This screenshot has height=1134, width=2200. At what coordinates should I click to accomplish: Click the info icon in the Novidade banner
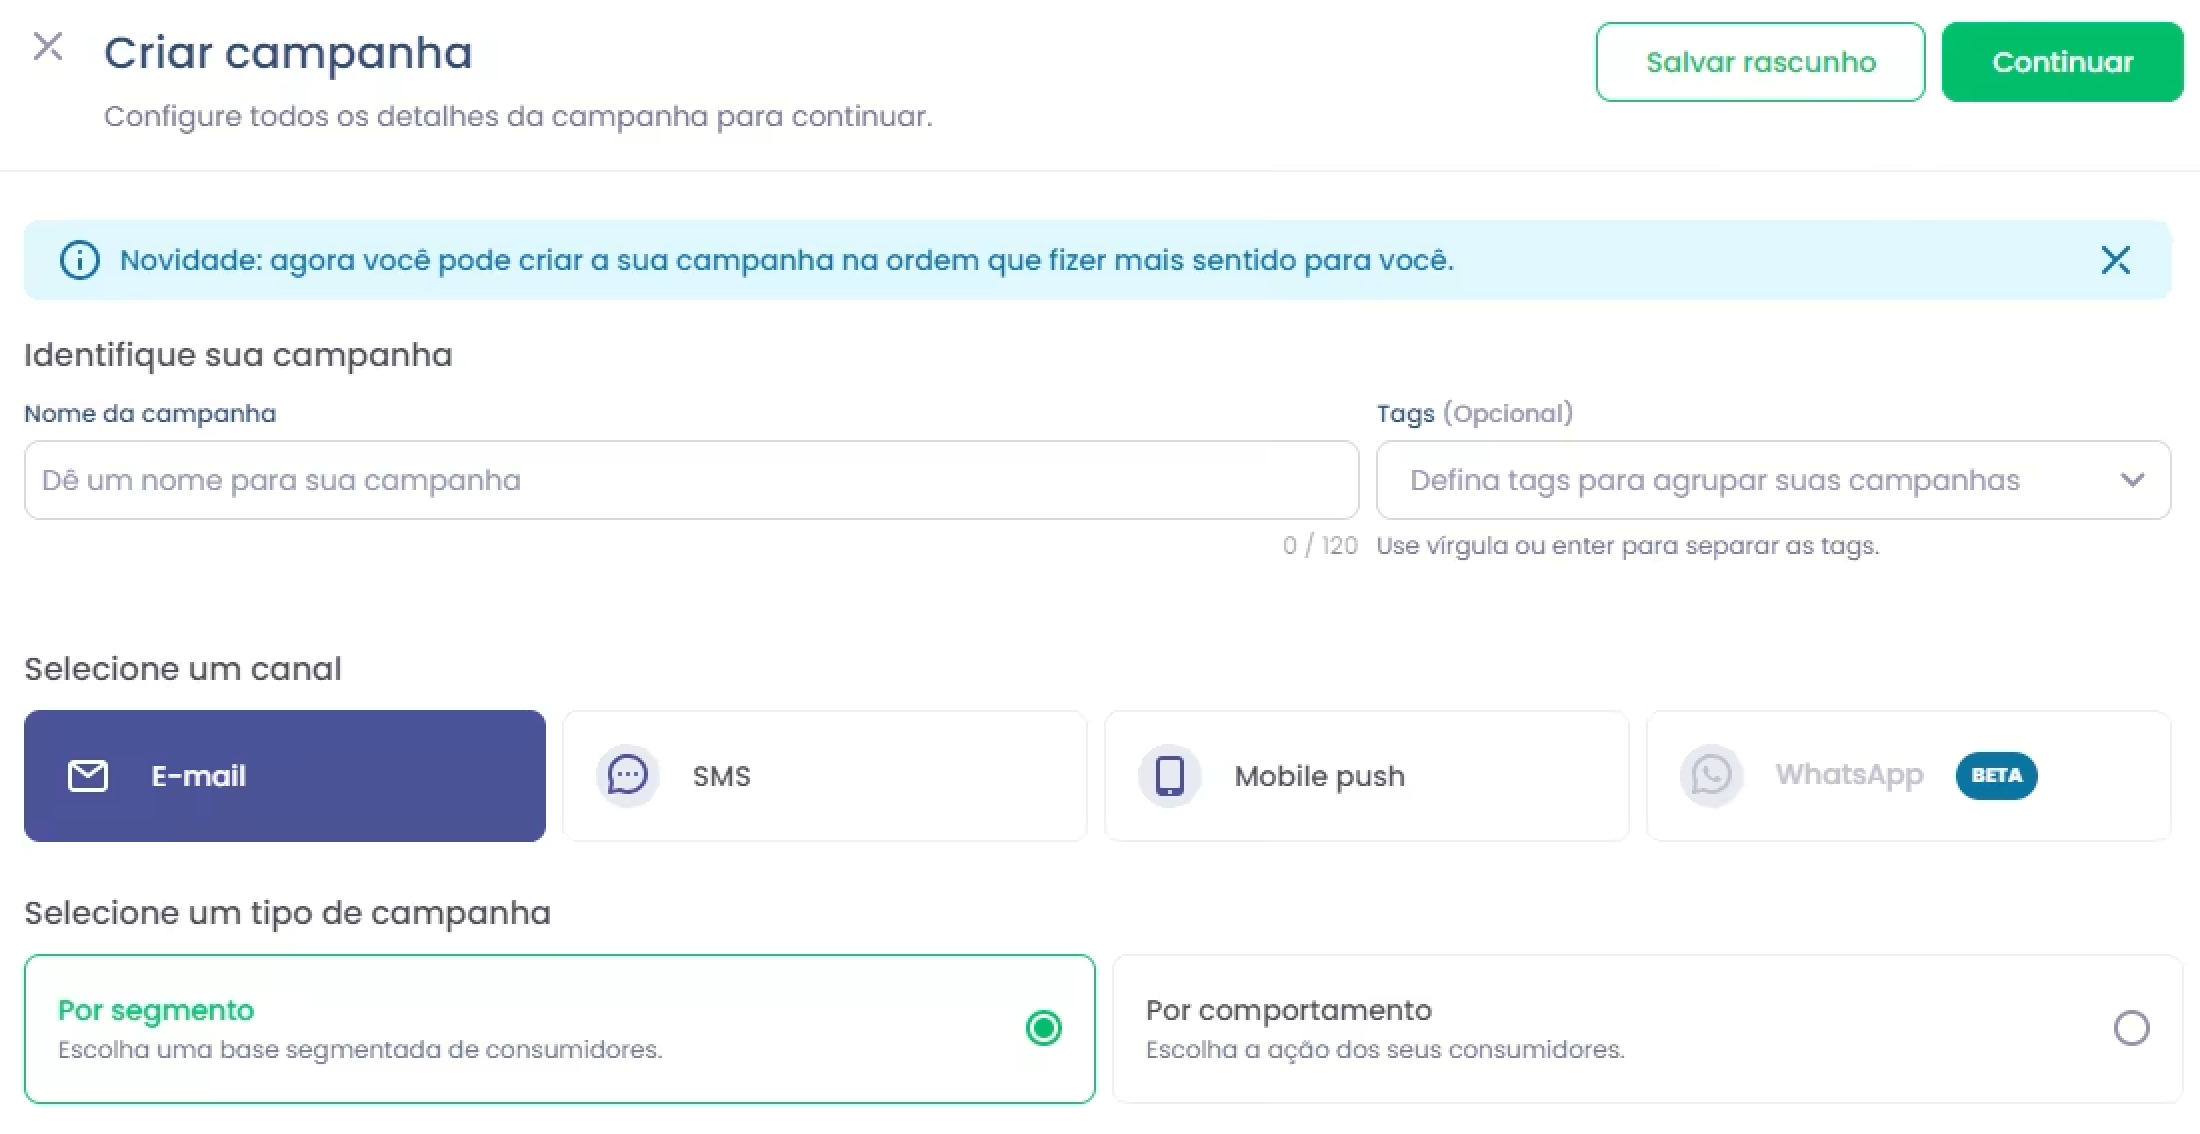80,260
